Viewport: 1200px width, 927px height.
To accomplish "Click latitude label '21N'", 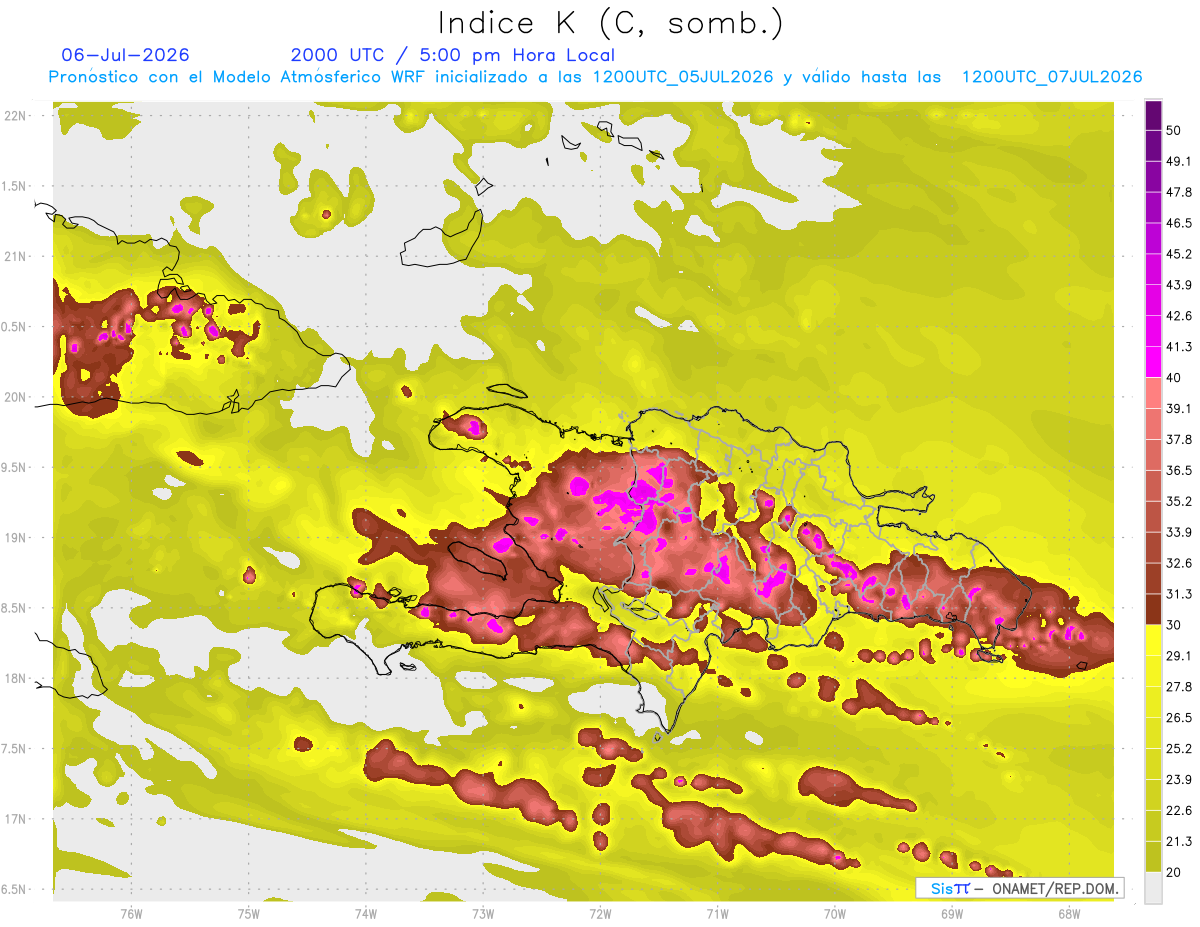I will (16, 256).
